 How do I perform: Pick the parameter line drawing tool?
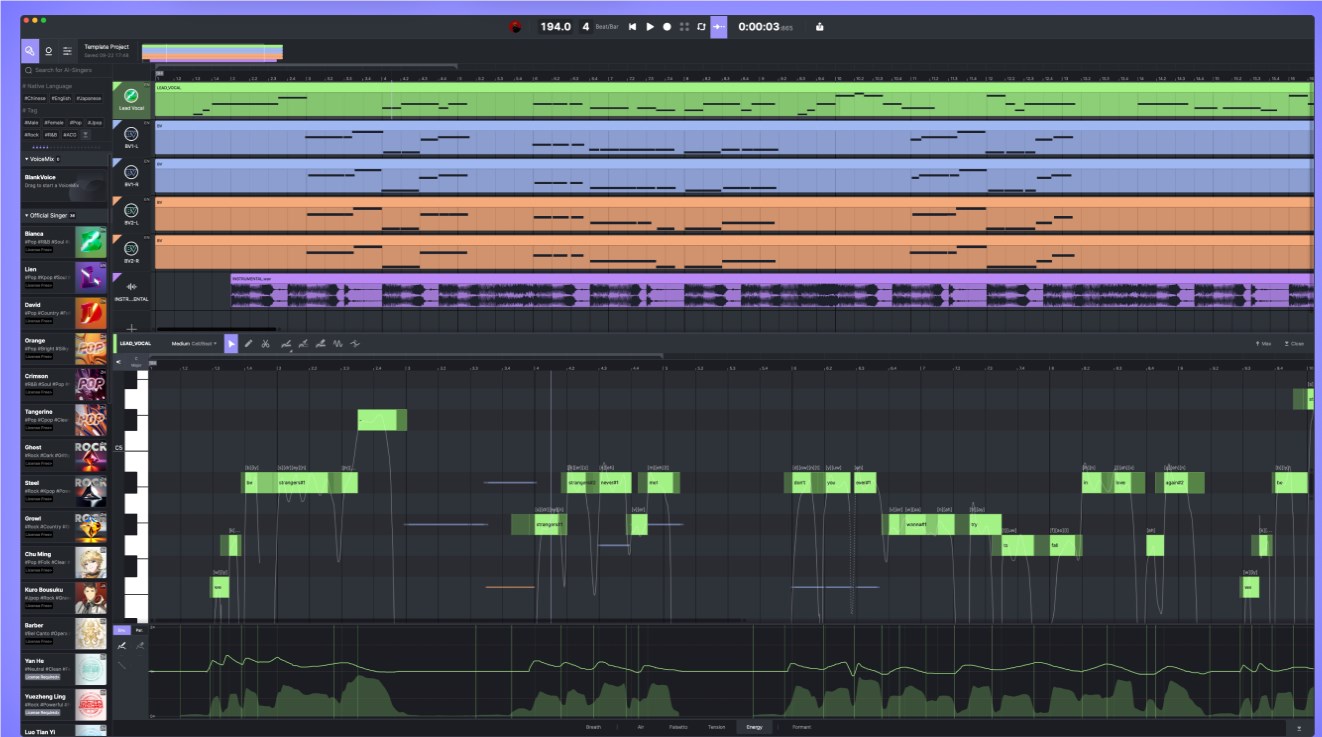tap(122, 664)
